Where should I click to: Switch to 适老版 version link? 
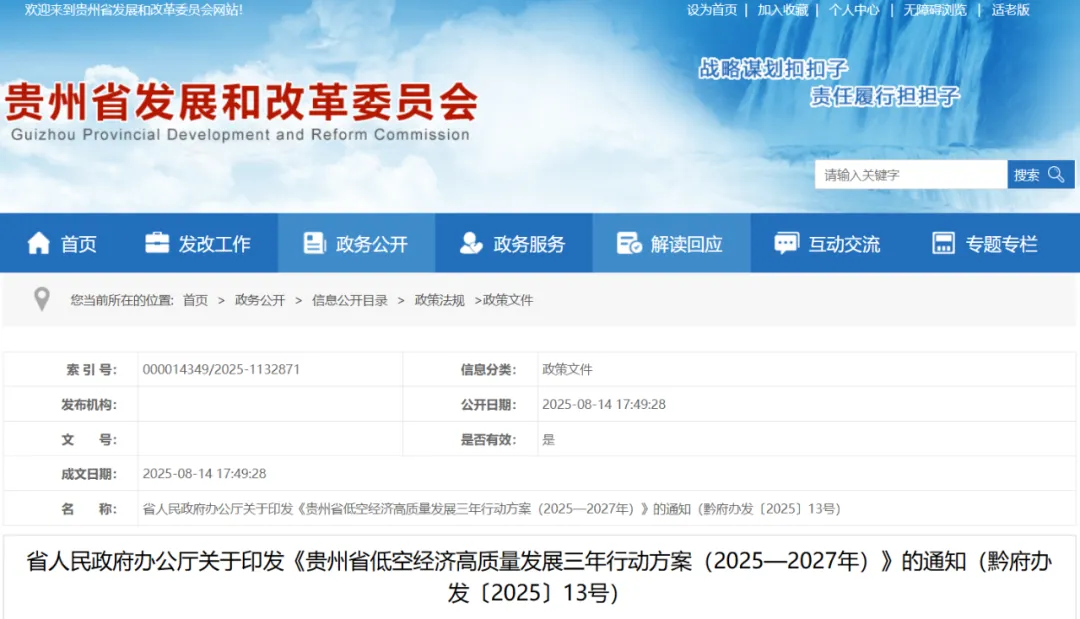pos(1010,10)
